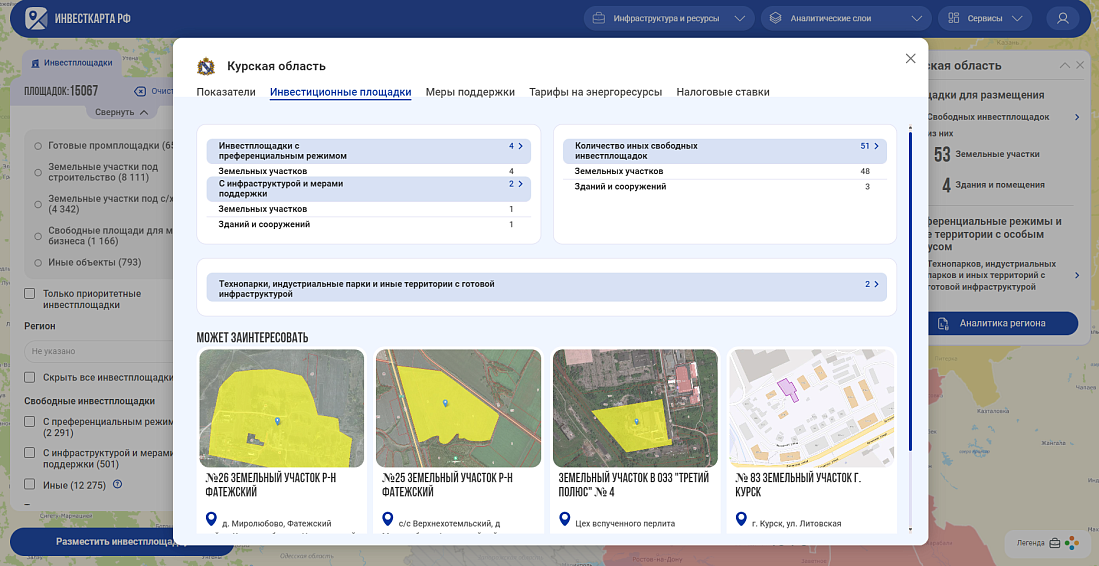The image size is (1099, 566).
Task: Open the Регион 'Не указано' field
Action: pos(98,351)
